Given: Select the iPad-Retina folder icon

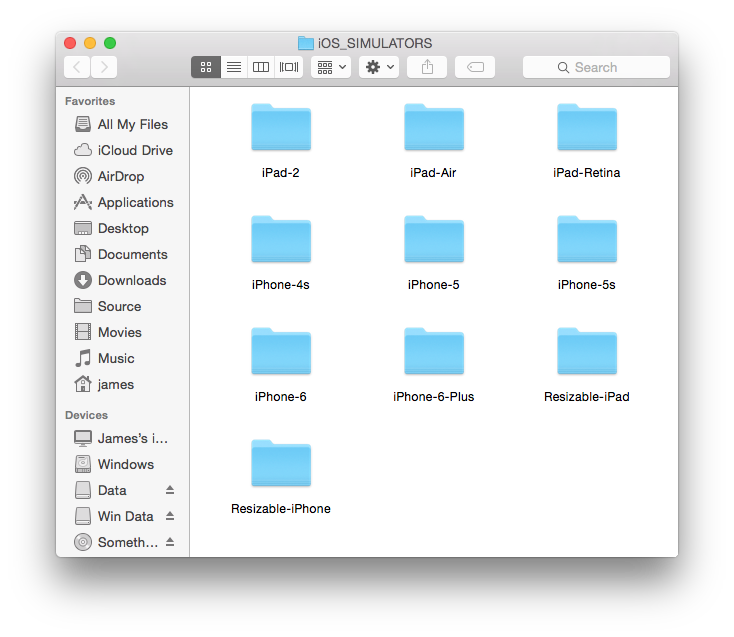Looking at the screenshot, I should pos(587,127).
